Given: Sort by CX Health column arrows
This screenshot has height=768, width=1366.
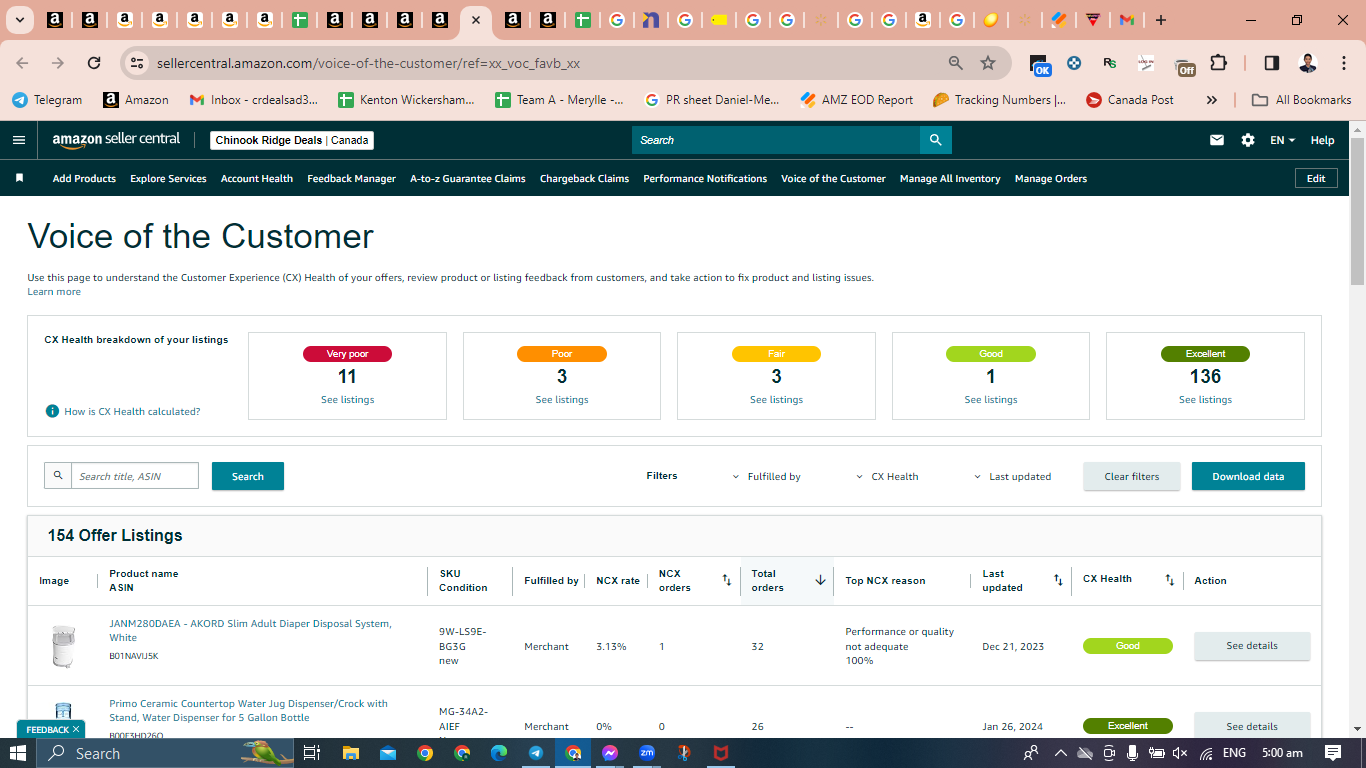Looking at the screenshot, I should tap(1169, 580).
